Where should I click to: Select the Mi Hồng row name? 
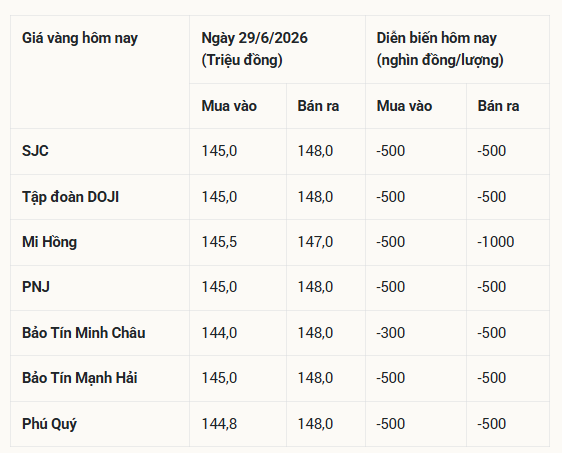[x=49, y=242]
